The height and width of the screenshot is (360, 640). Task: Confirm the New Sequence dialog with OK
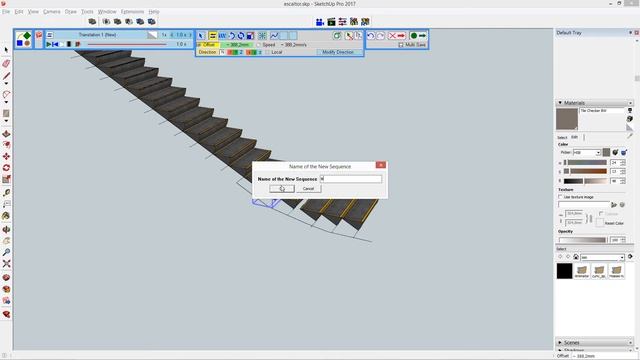pyautogui.click(x=282, y=189)
